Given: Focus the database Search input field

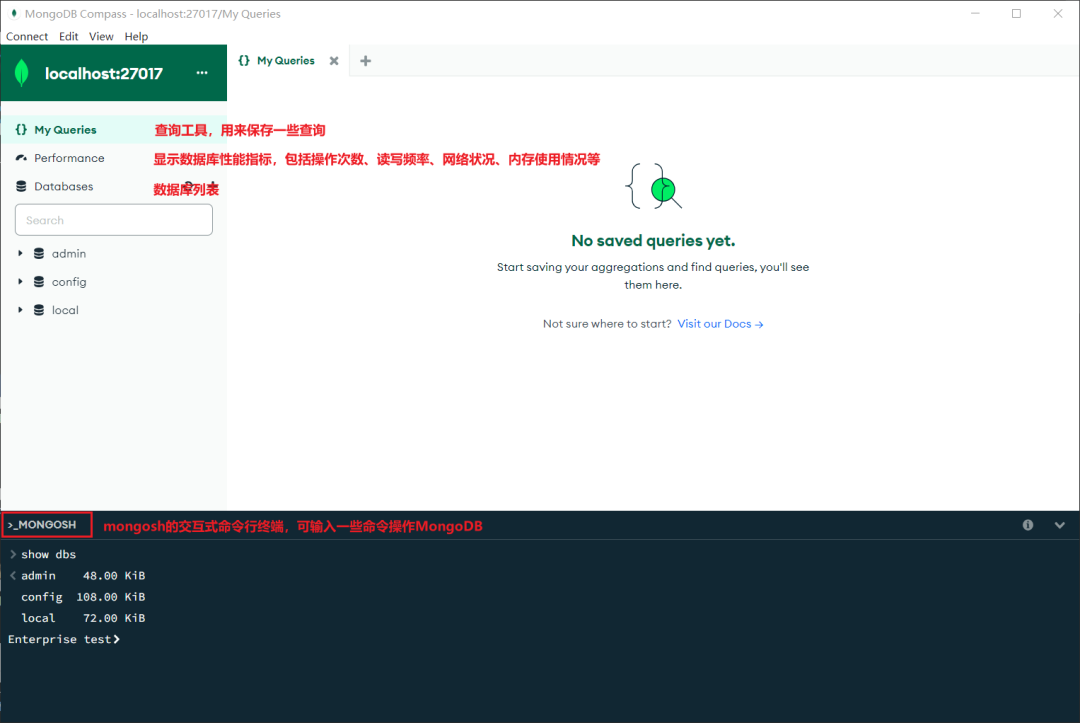Looking at the screenshot, I should click(114, 220).
